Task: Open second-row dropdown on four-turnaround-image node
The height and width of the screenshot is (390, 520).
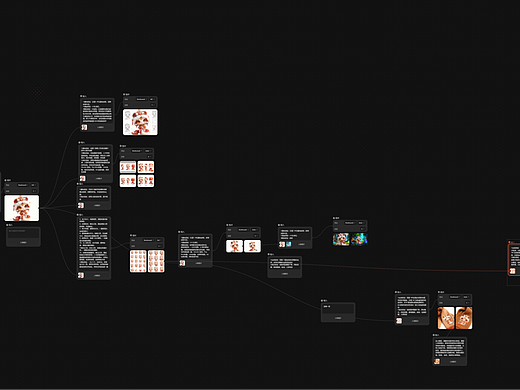Action: [149, 157]
